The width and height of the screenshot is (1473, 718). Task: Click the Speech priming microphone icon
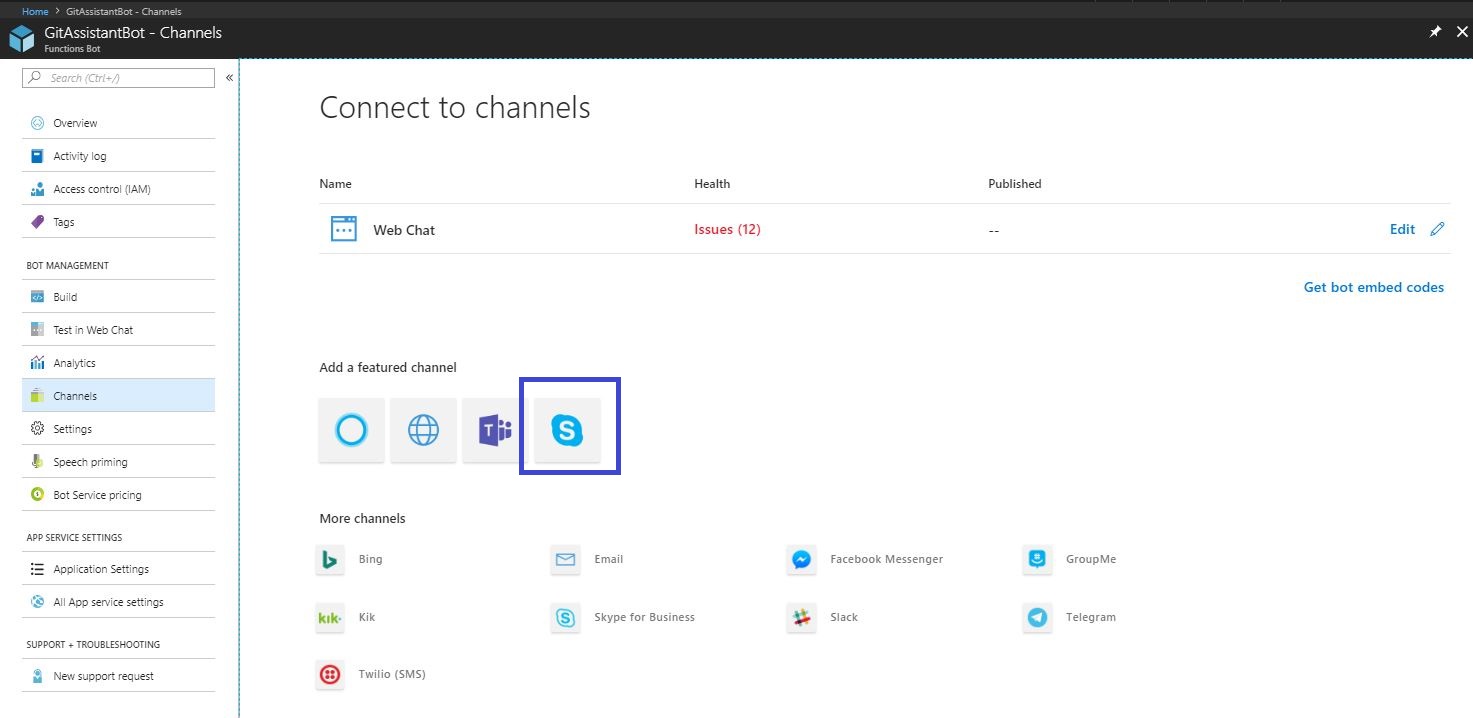click(38, 462)
